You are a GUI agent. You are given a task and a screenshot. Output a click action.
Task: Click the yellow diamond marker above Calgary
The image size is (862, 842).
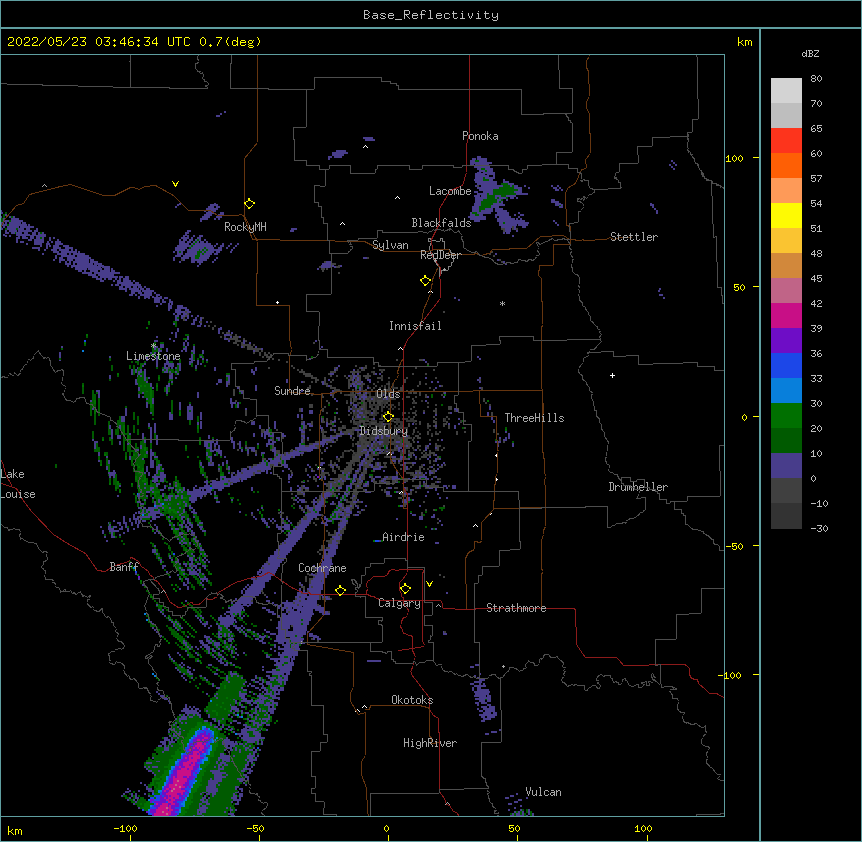pos(405,589)
